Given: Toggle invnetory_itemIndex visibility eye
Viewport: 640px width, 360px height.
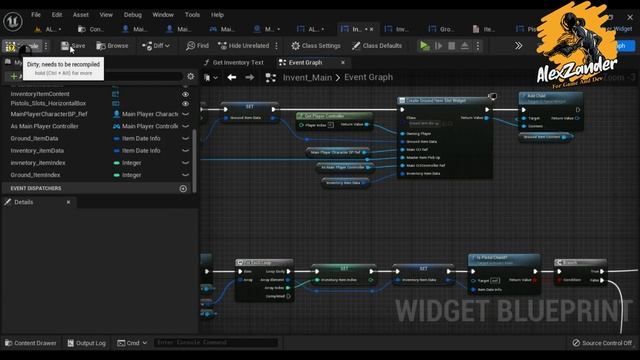Looking at the screenshot, I should pos(185,163).
